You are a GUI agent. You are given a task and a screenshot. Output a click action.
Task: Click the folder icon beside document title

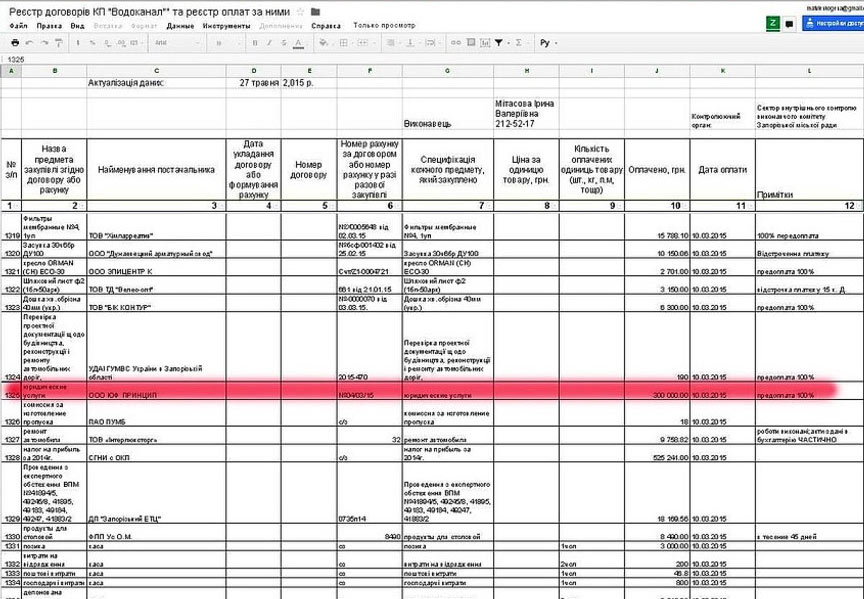(x=315, y=12)
